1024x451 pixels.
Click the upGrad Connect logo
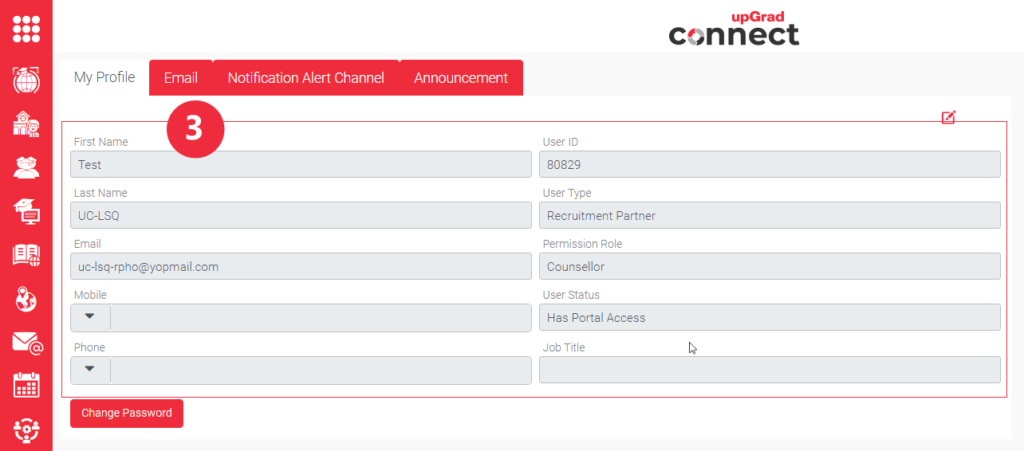click(x=734, y=27)
